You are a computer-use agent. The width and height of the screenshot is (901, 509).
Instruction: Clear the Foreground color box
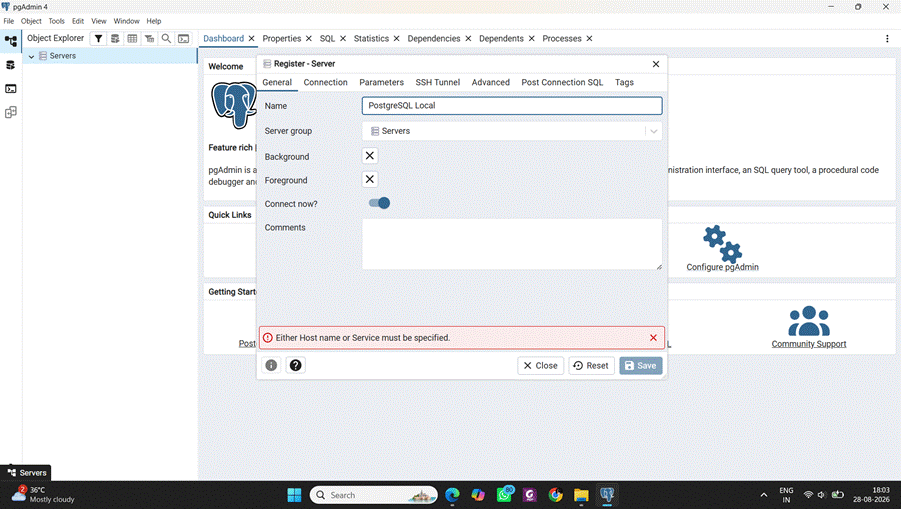click(369, 179)
